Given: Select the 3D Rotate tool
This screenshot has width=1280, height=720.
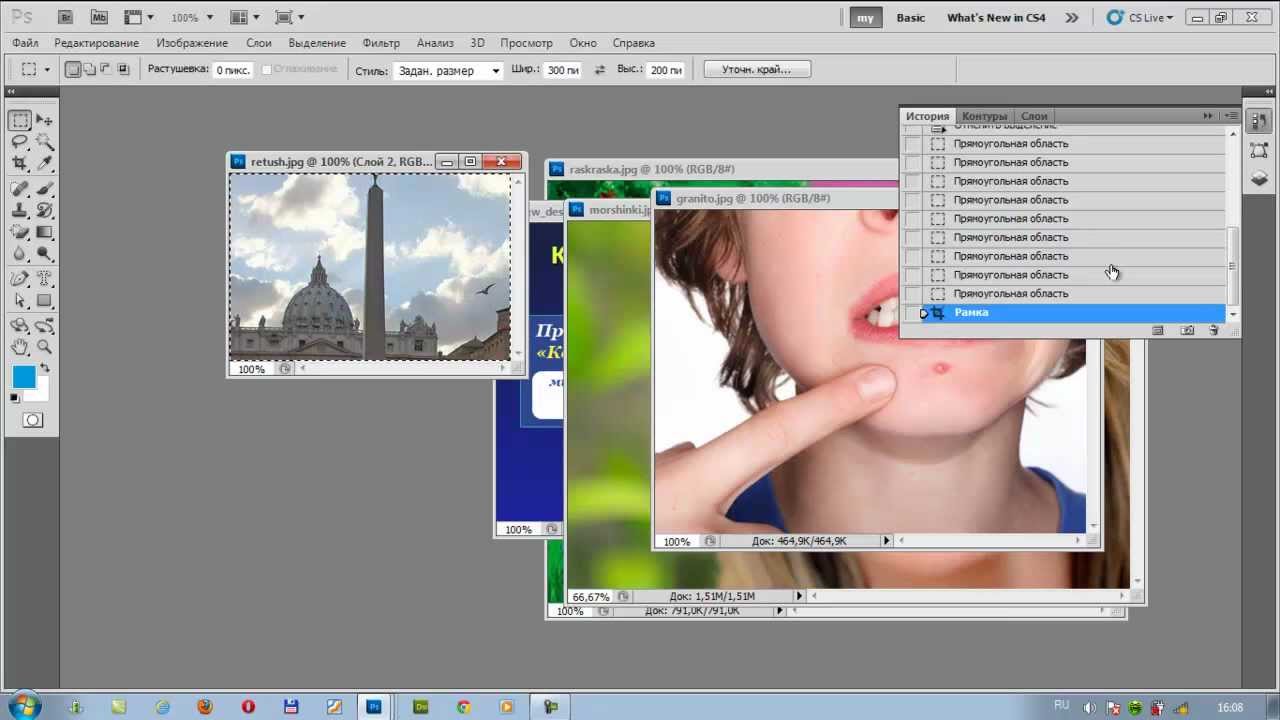Looking at the screenshot, I should pos(20,326).
